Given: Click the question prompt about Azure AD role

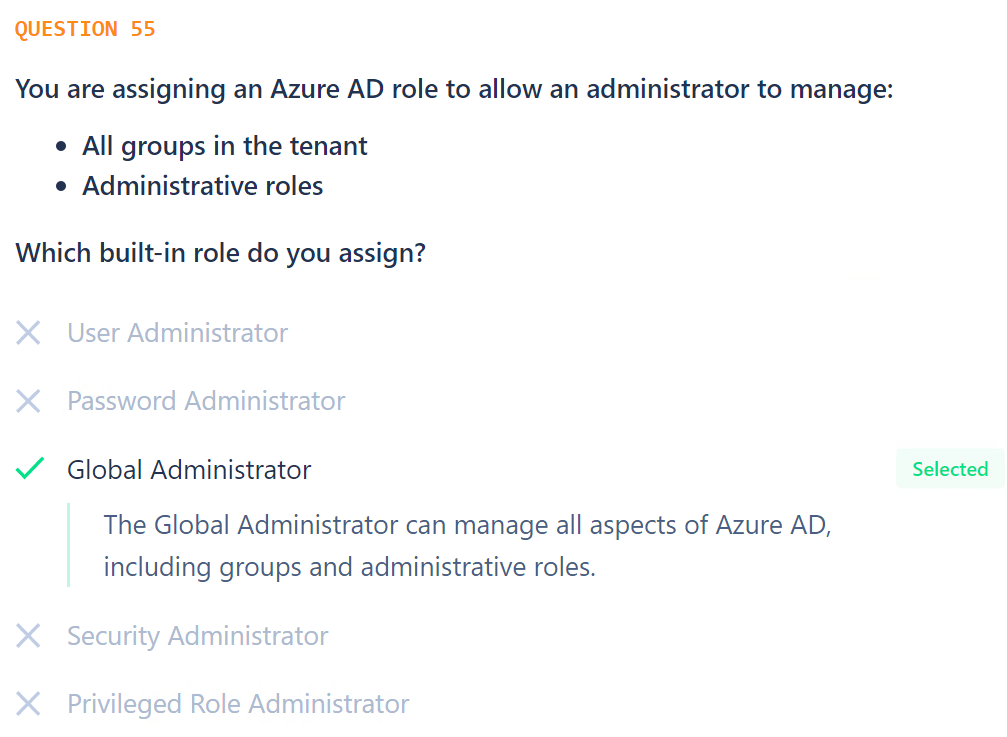Looking at the screenshot, I should (x=454, y=89).
